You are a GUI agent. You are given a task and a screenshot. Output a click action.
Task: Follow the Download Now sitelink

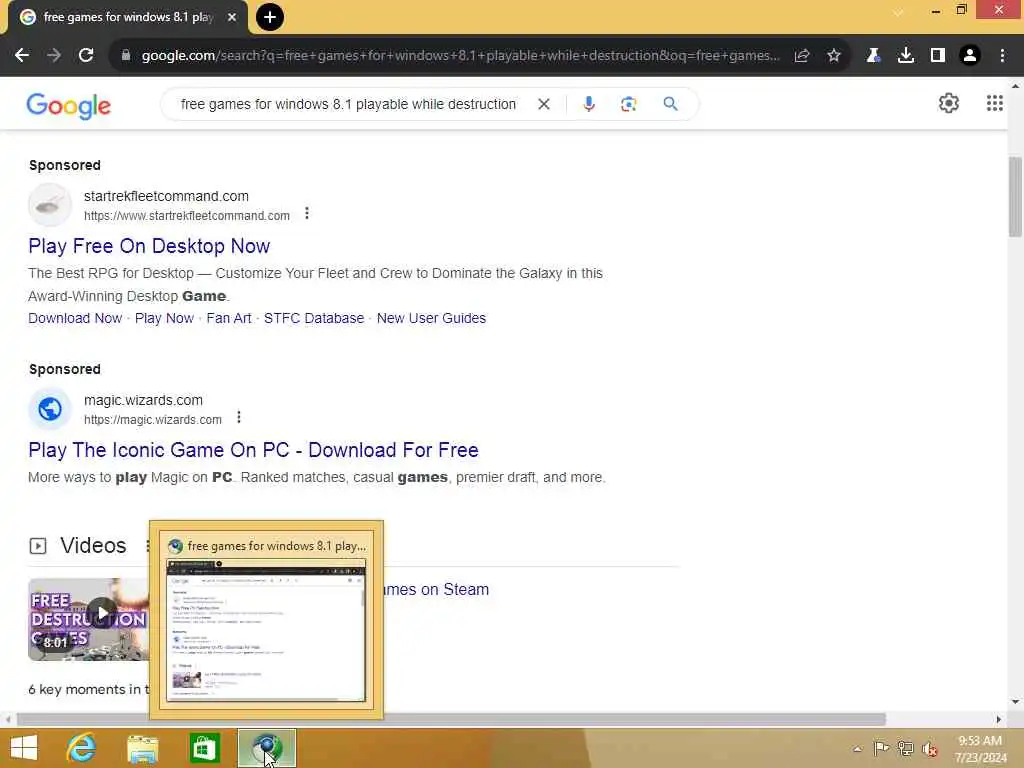pos(75,318)
